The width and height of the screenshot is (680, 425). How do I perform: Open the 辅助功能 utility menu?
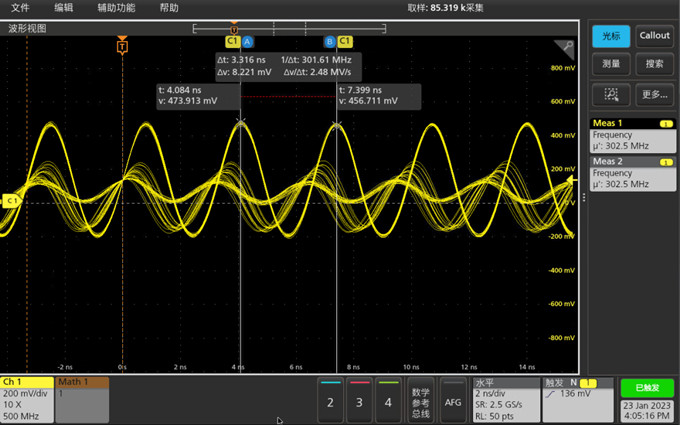click(x=116, y=7)
